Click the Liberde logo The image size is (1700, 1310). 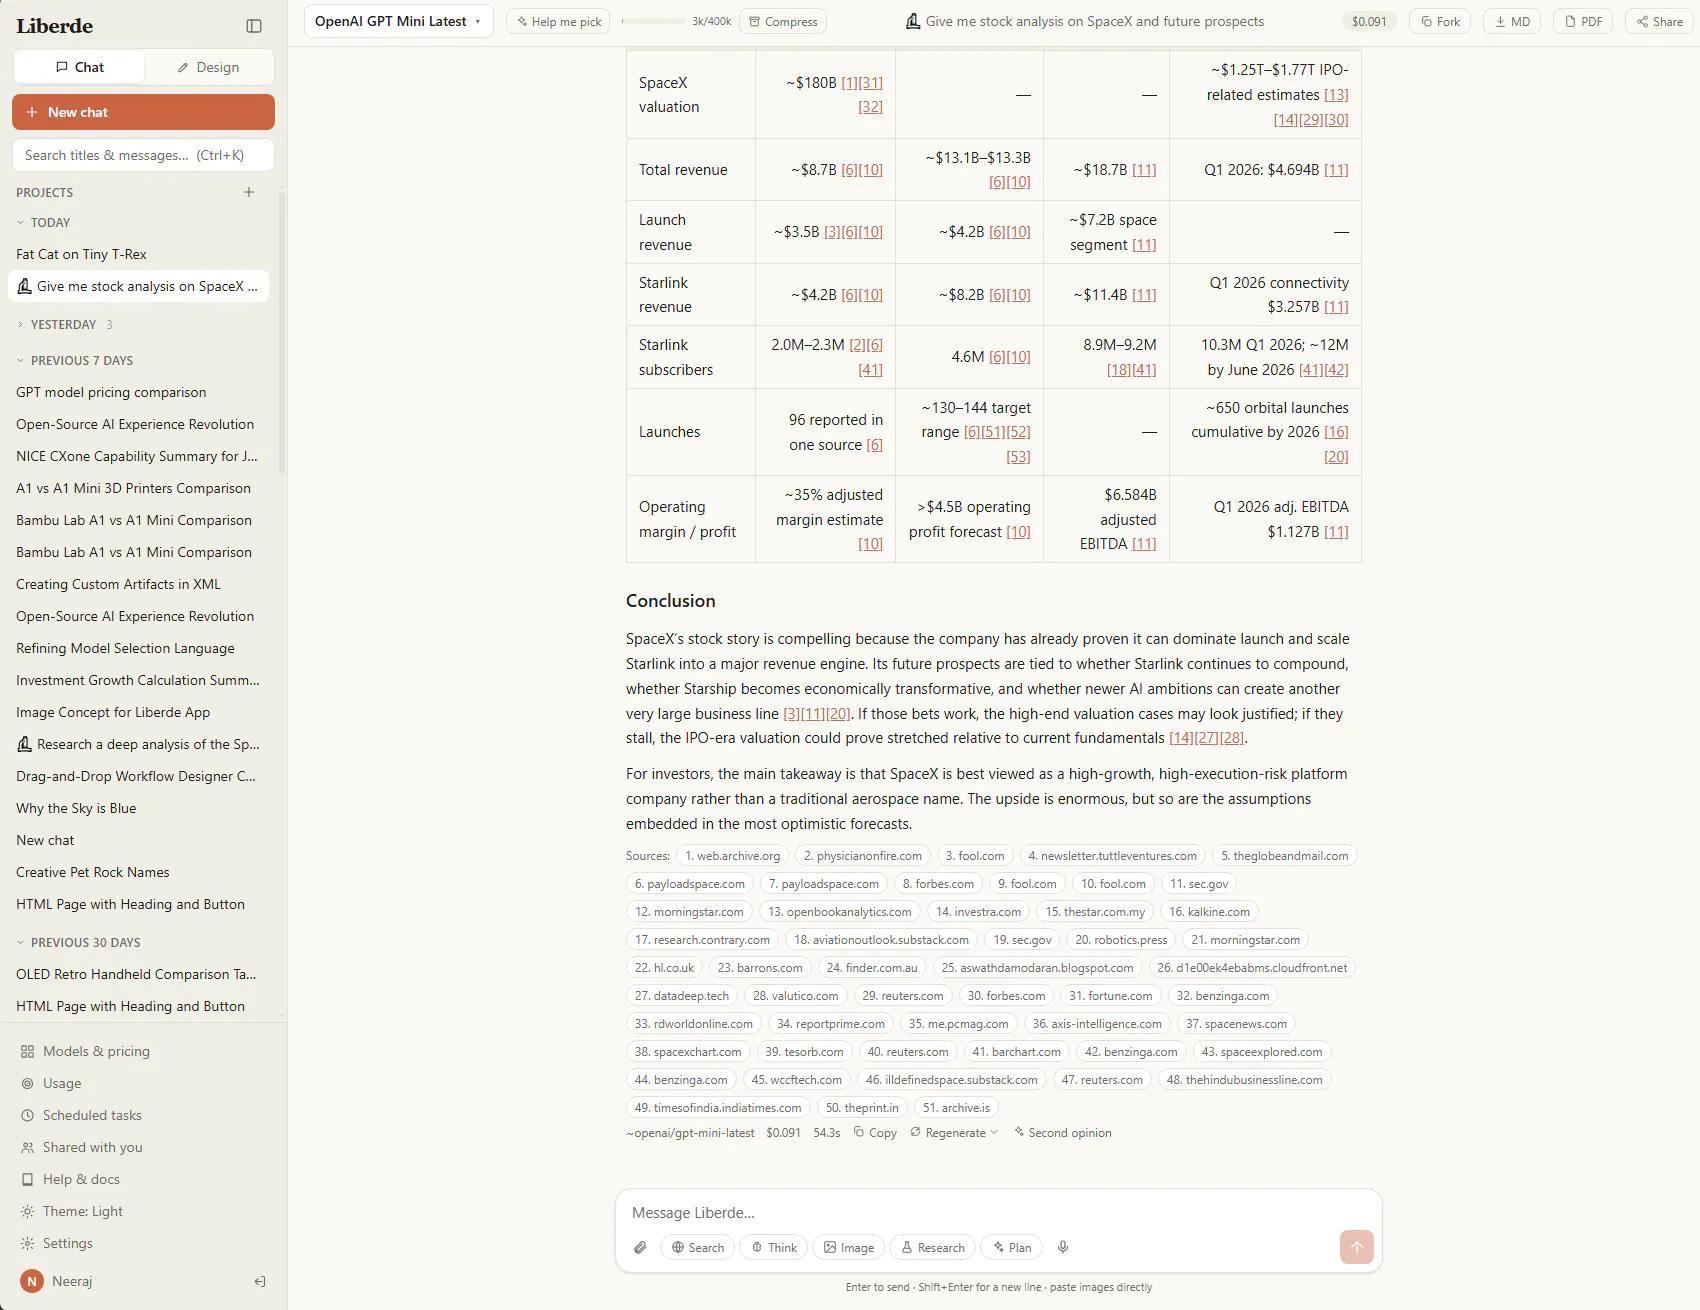coord(55,26)
